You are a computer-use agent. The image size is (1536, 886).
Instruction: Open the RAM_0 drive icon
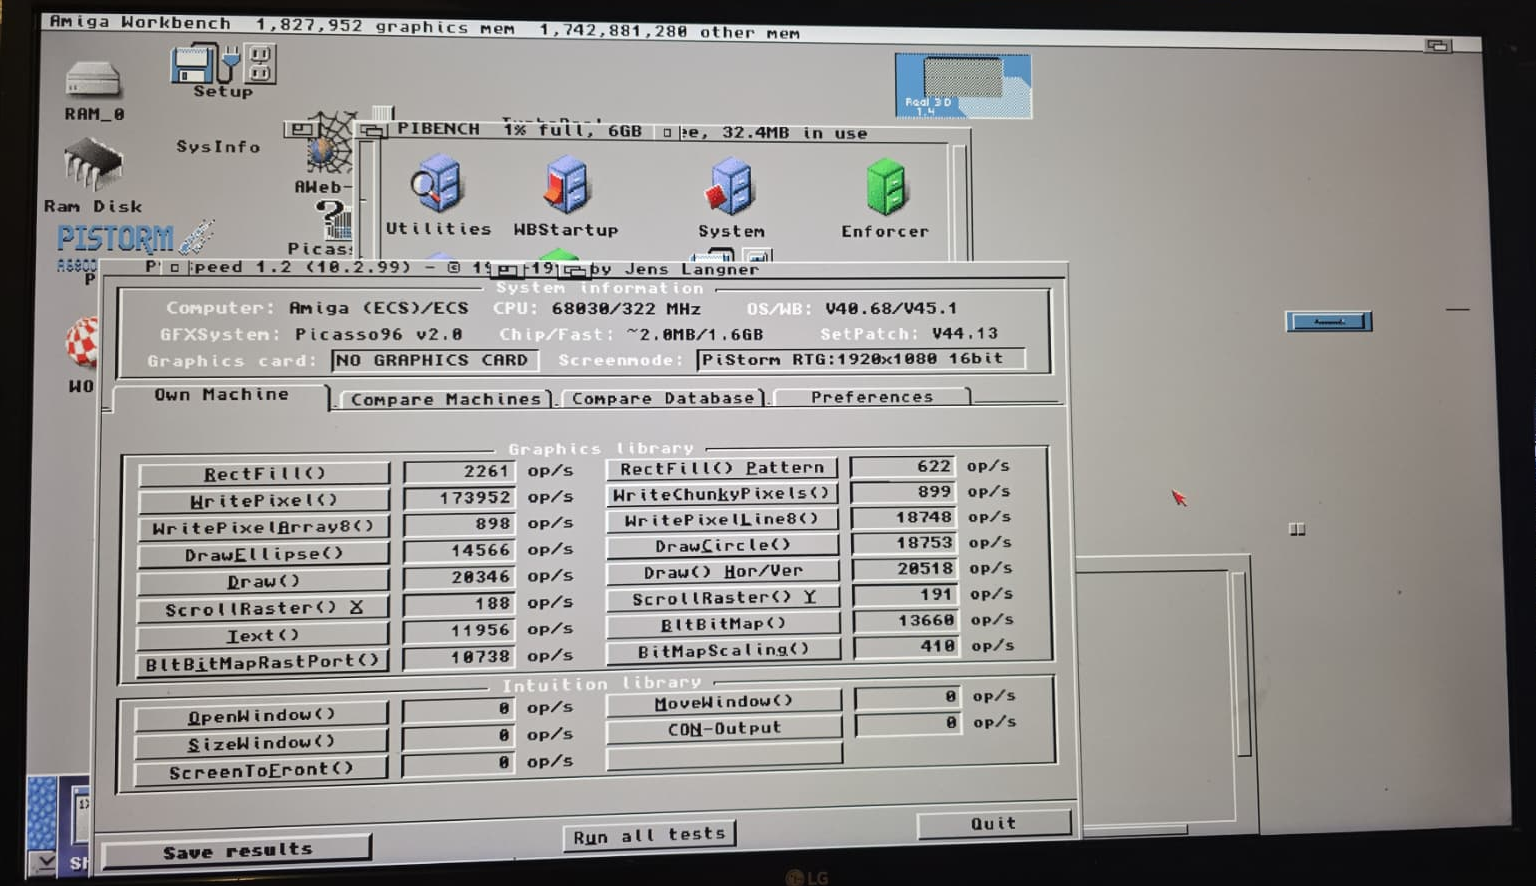(93, 82)
